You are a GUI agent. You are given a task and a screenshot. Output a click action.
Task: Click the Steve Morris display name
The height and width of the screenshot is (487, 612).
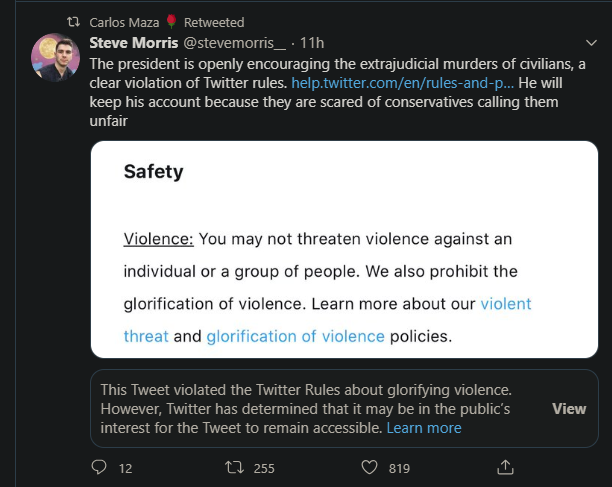coord(133,43)
